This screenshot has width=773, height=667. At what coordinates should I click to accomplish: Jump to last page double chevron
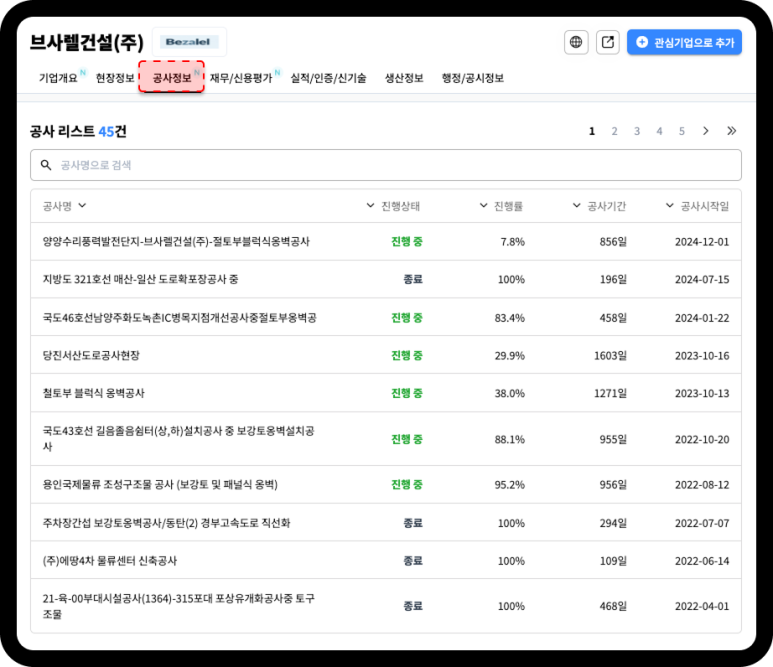point(732,131)
